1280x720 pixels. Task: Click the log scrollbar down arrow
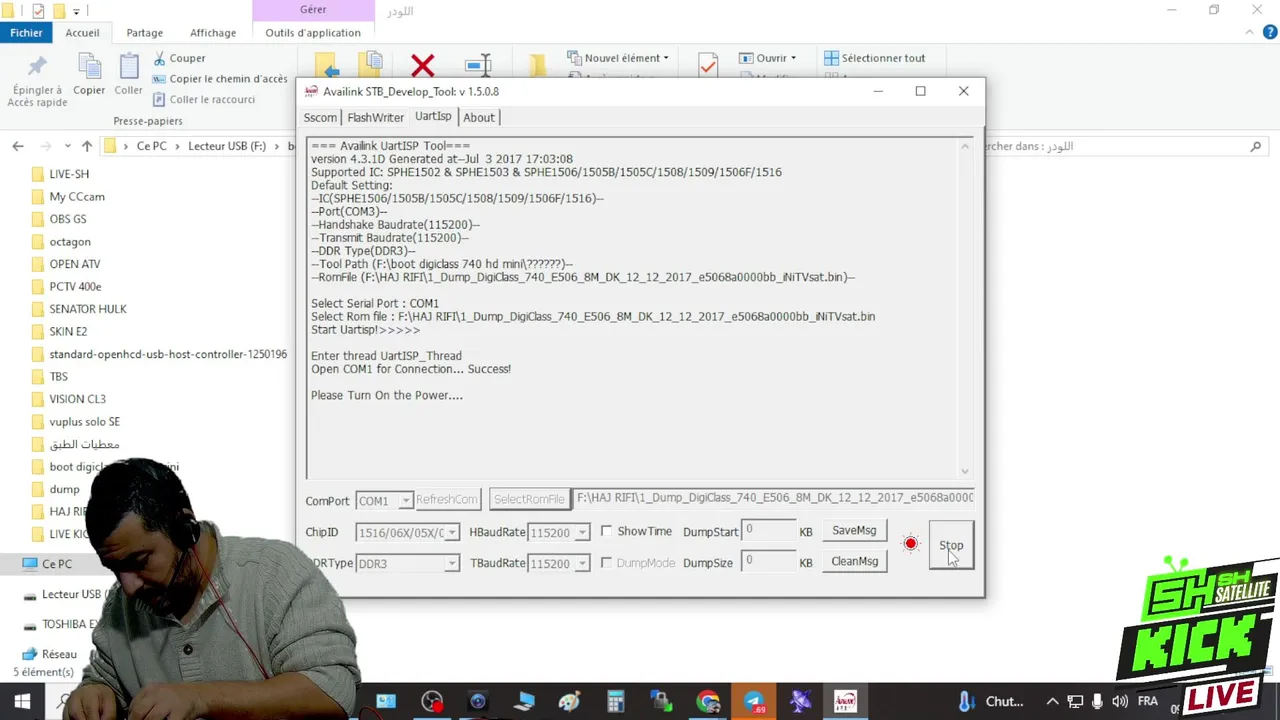tap(965, 471)
